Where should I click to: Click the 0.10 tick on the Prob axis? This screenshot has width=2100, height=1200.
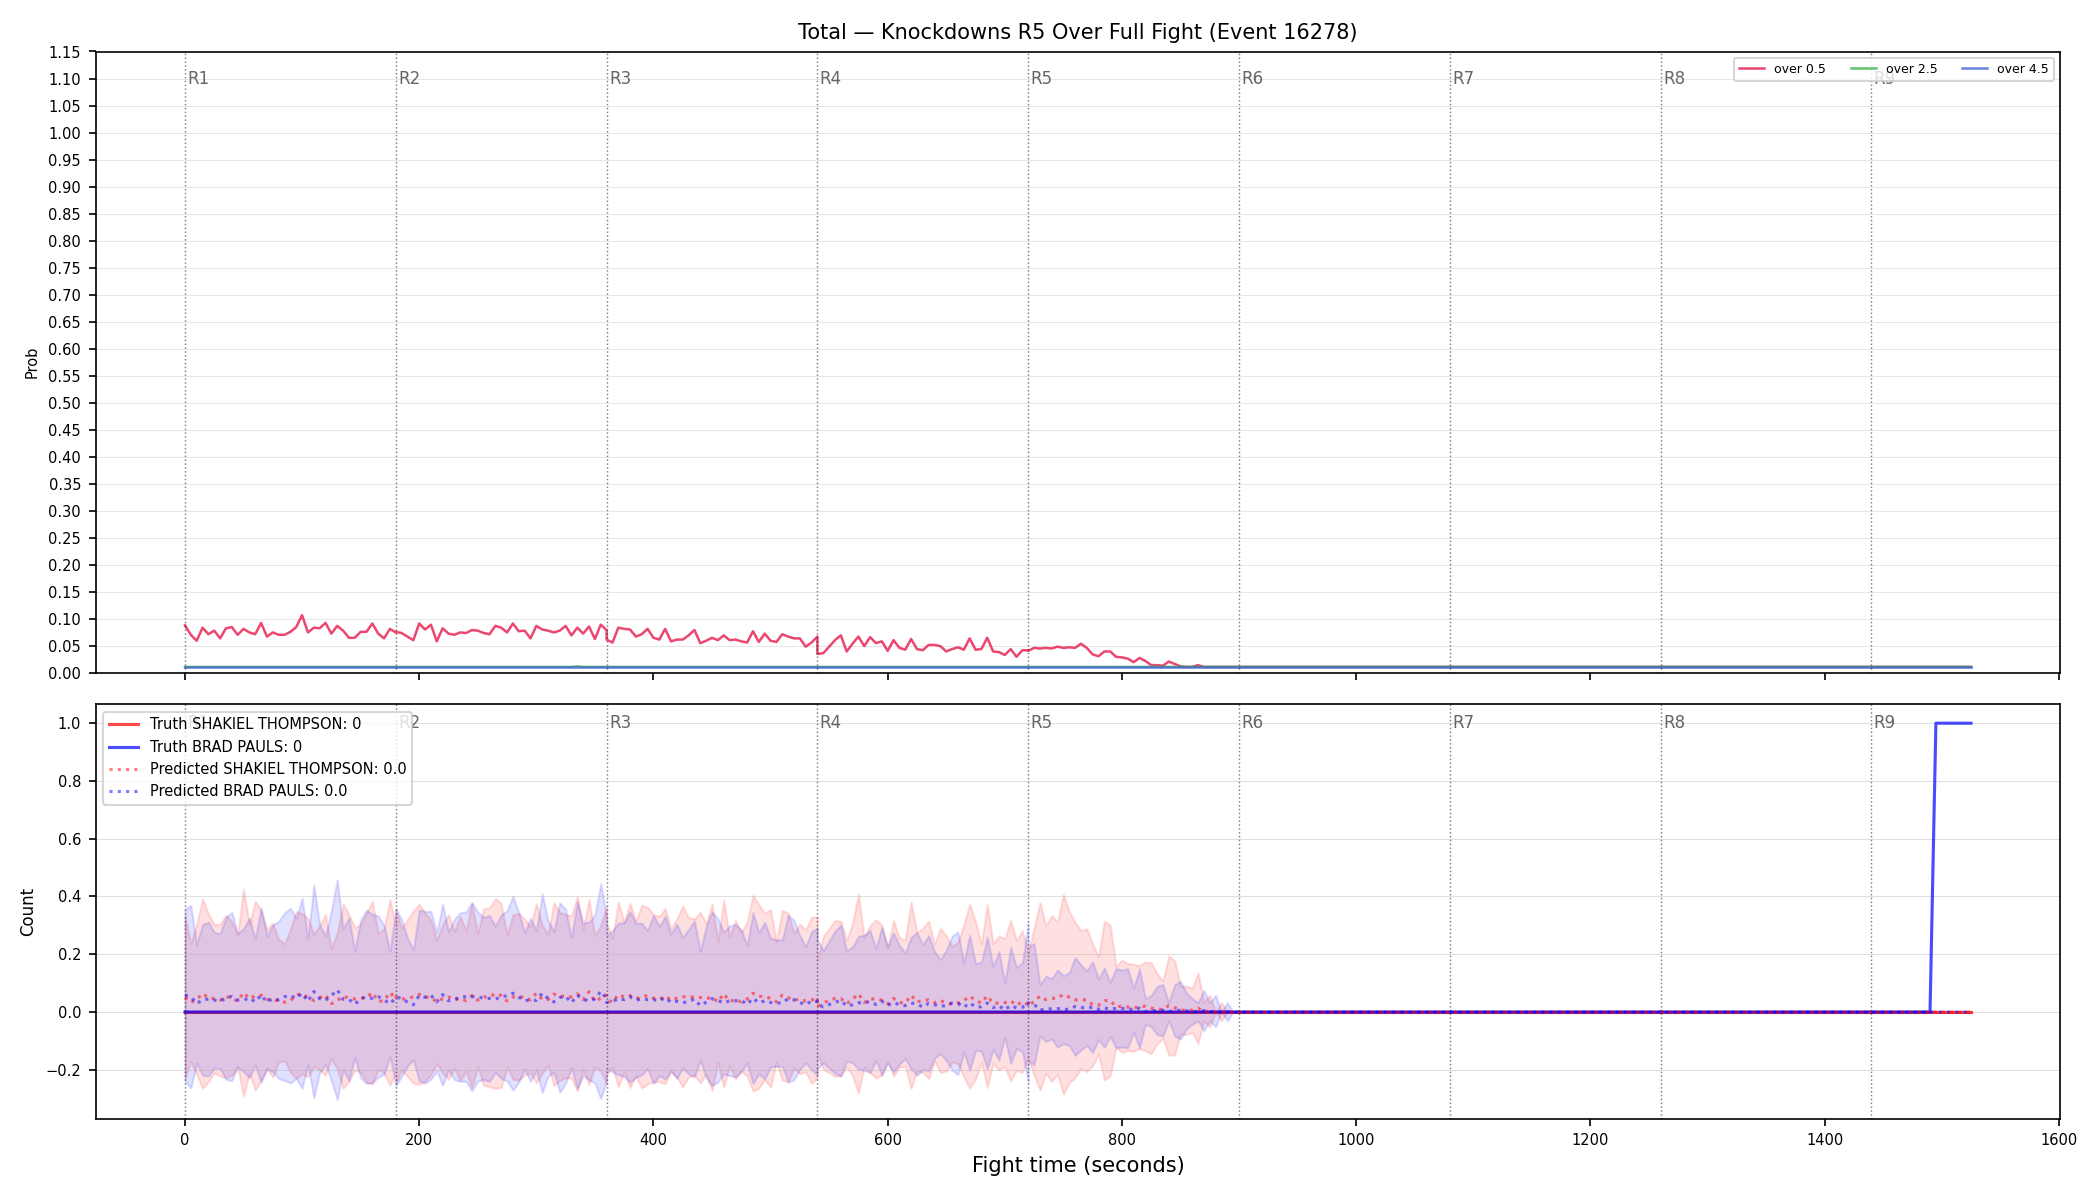point(65,619)
